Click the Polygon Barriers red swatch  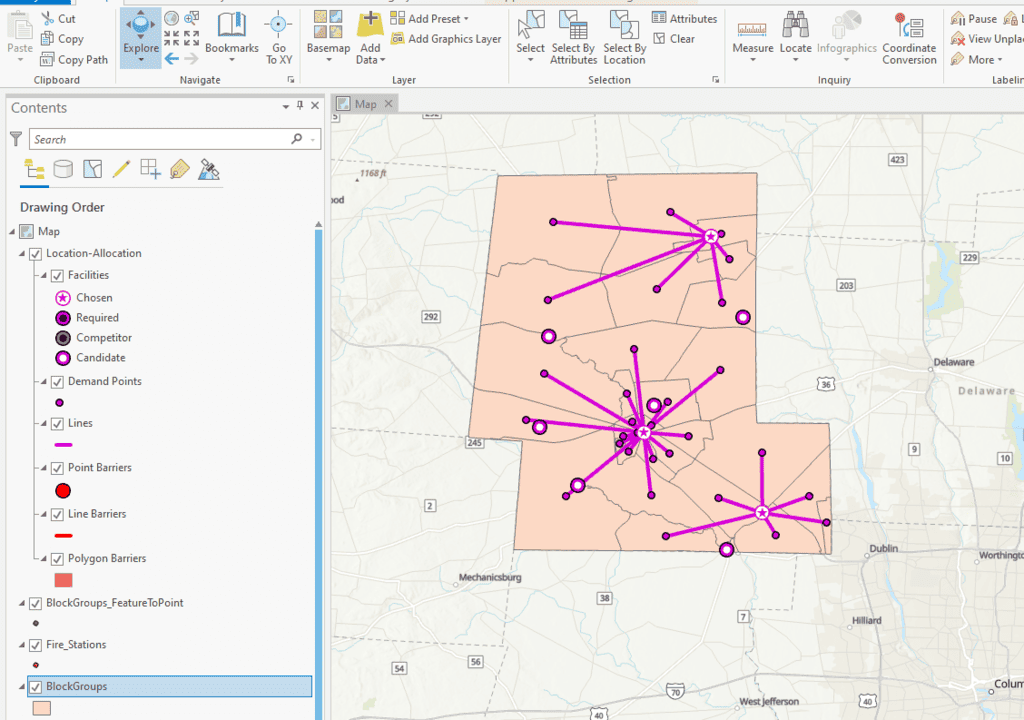[x=63, y=580]
